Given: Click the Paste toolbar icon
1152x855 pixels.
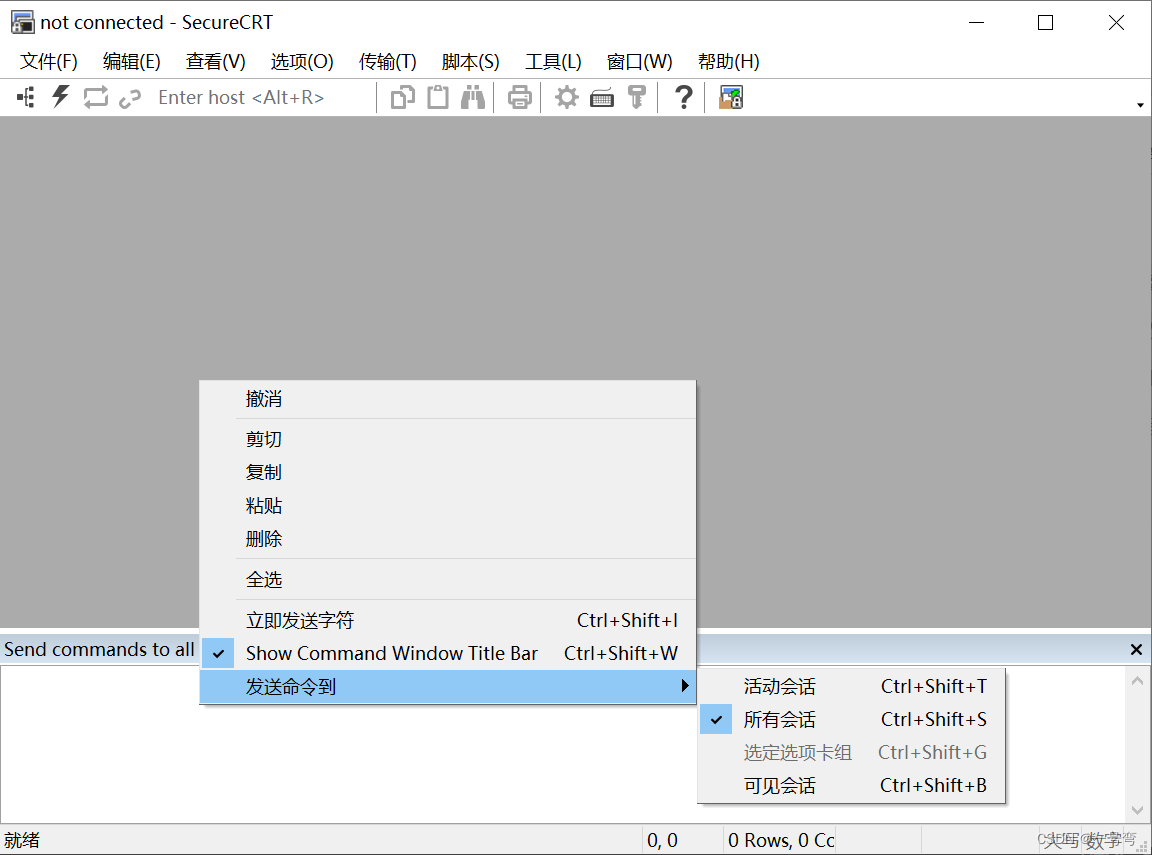Looking at the screenshot, I should [437, 97].
